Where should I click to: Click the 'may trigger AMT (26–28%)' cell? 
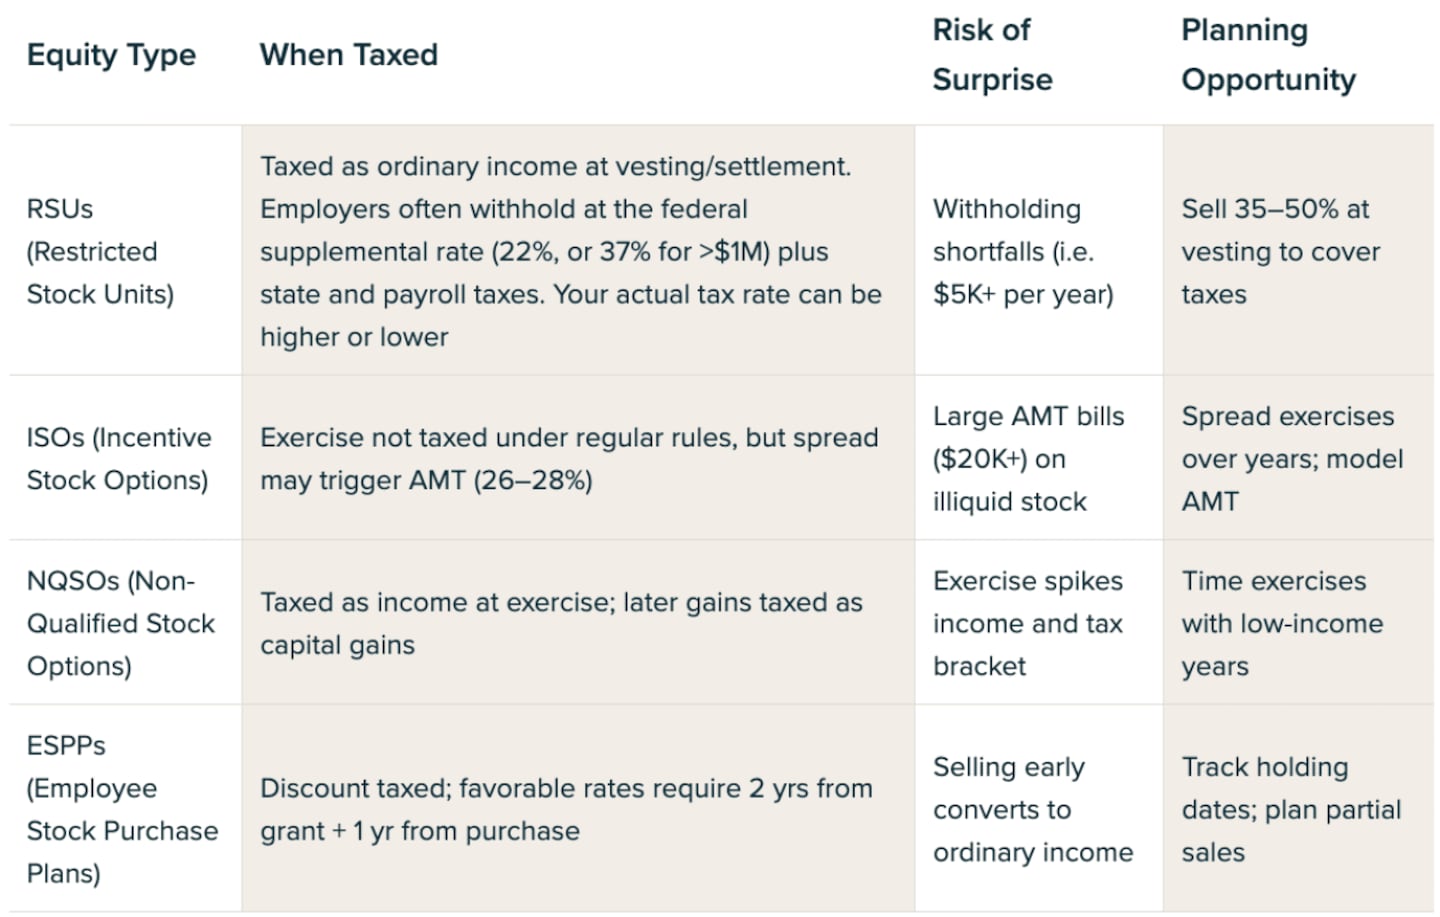(x=568, y=459)
